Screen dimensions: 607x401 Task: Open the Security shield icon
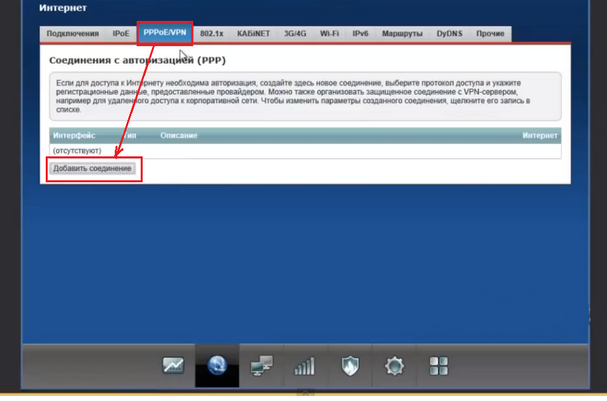(x=350, y=366)
